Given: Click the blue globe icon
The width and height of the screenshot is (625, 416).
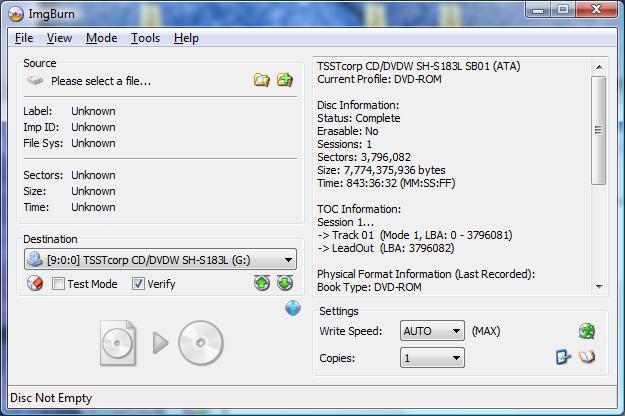Looking at the screenshot, I should click(x=293, y=309).
